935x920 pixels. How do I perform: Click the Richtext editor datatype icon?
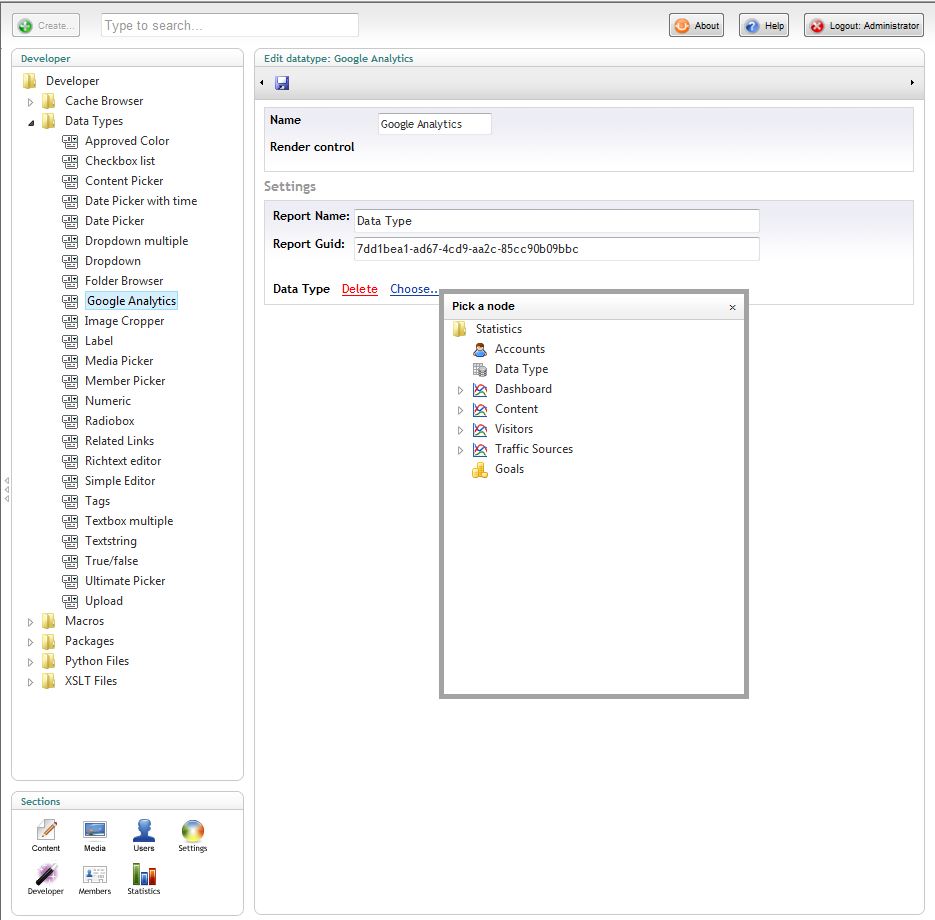70,461
